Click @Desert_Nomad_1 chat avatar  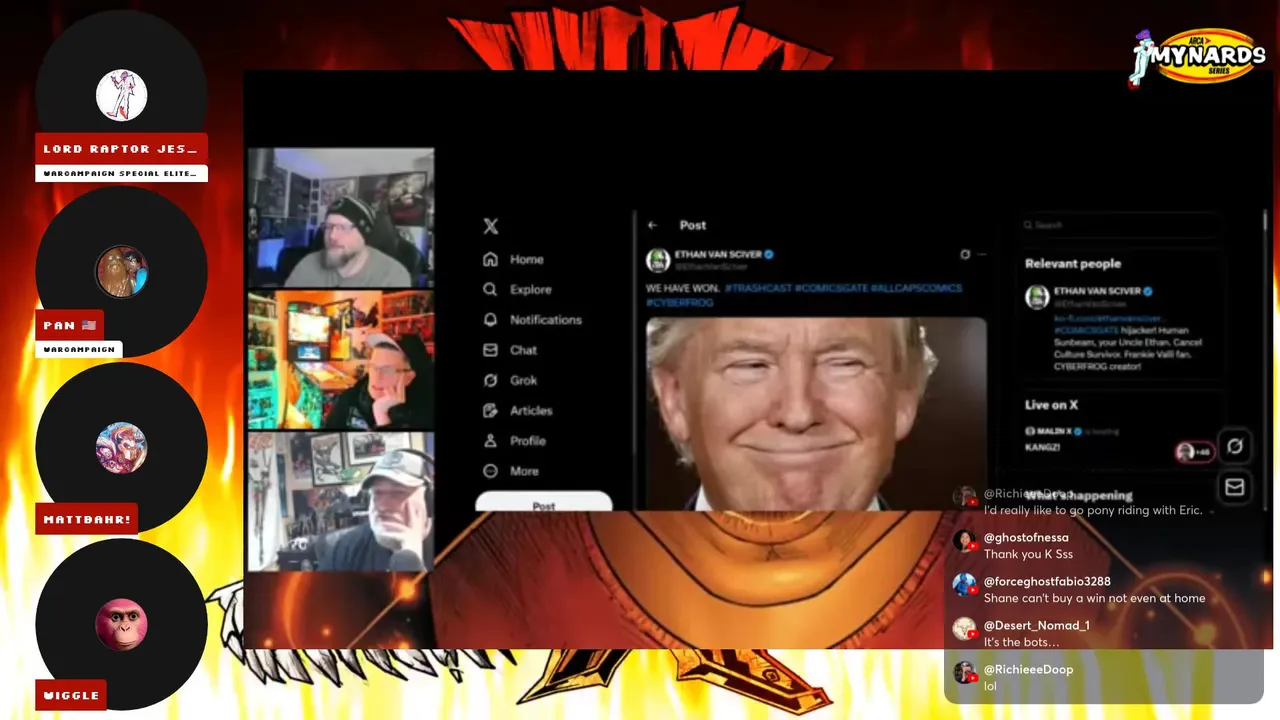[964, 629]
